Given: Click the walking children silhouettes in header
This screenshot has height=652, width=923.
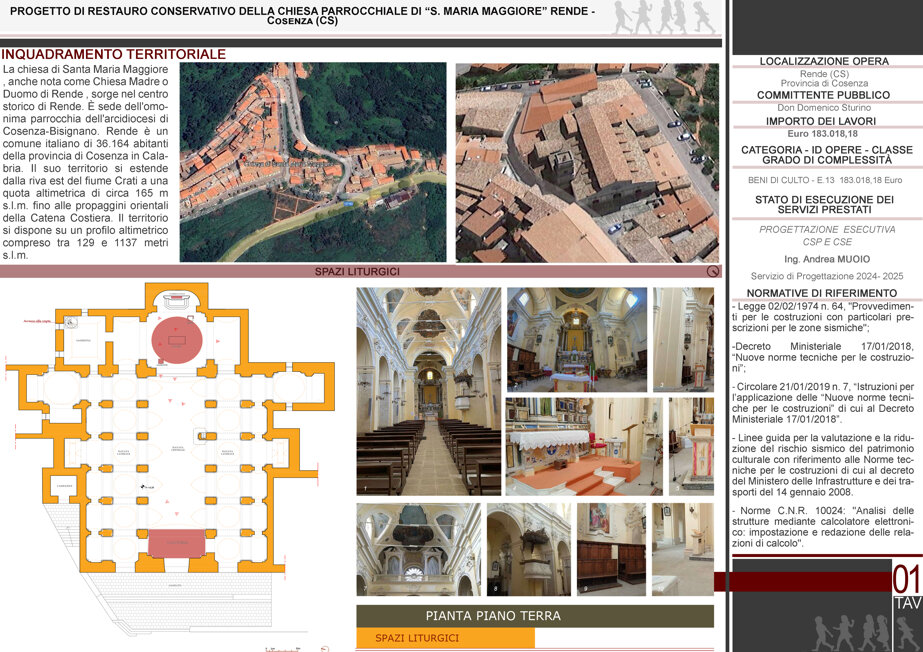Looking at the screenshot, I should [664, 18].
